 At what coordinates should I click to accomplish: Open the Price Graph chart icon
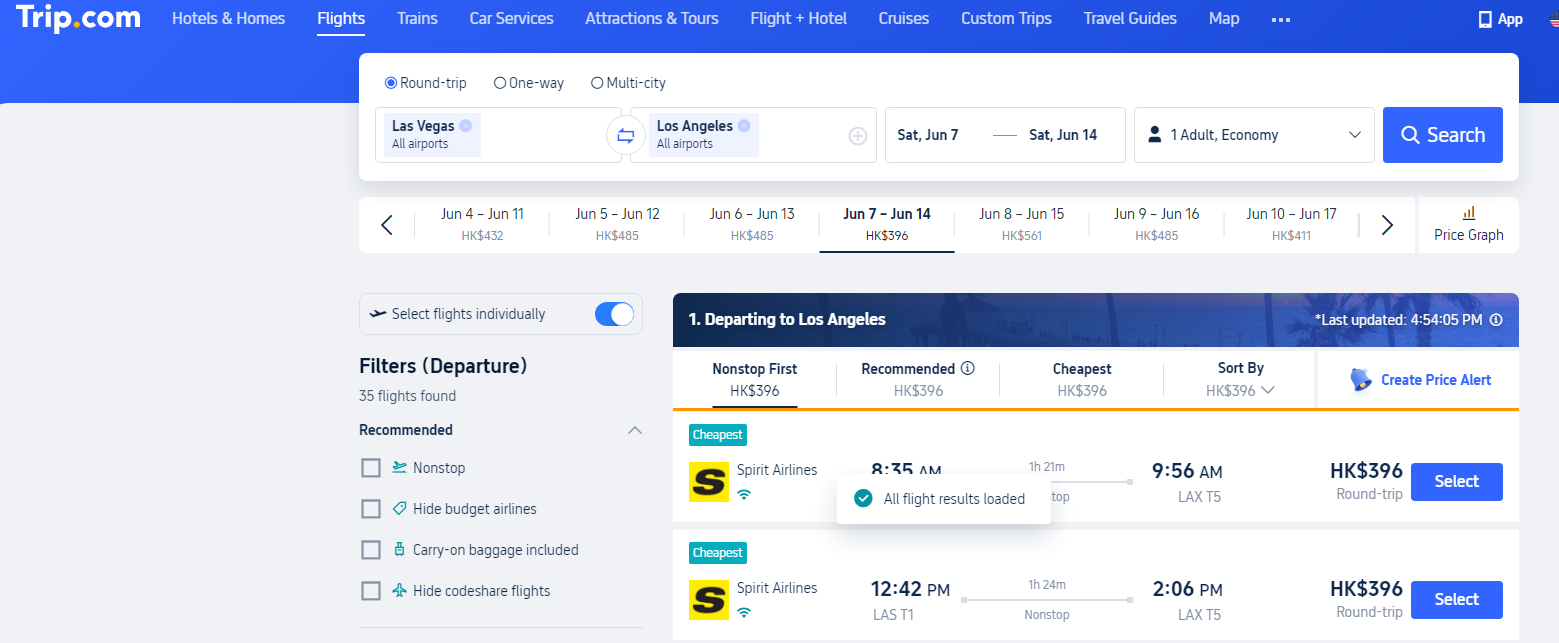click(1468, 213)
